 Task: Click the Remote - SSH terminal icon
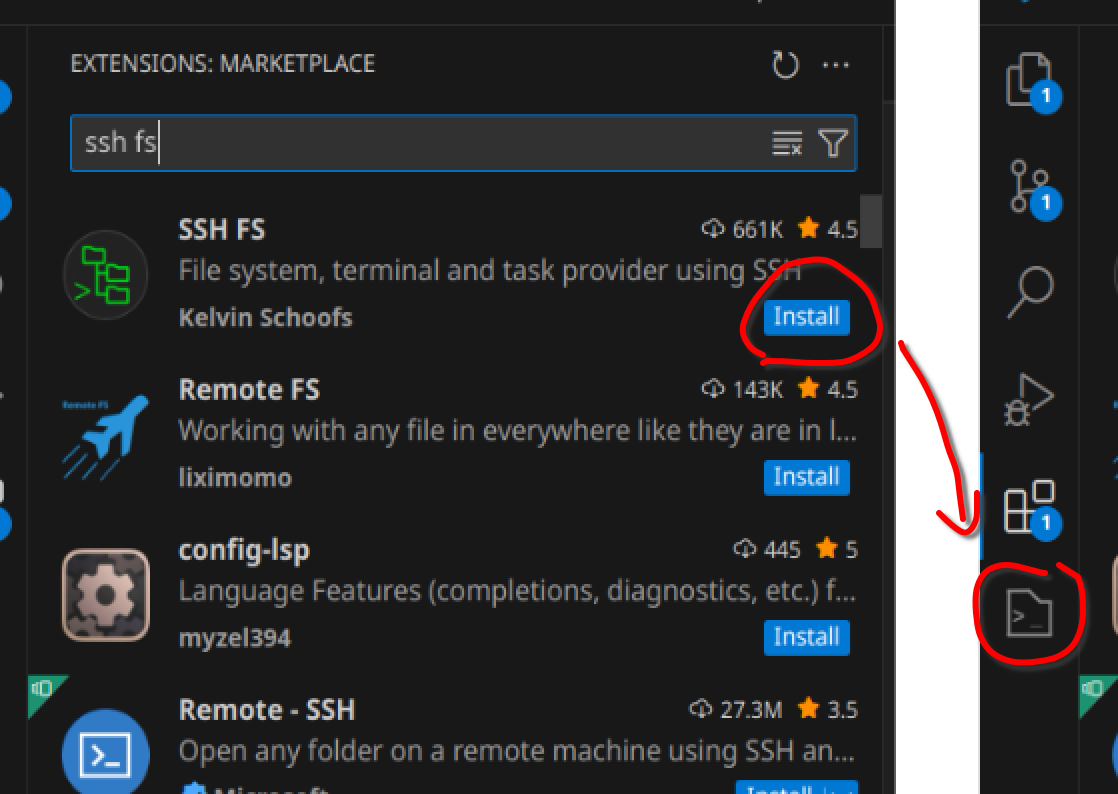(106, 752)
